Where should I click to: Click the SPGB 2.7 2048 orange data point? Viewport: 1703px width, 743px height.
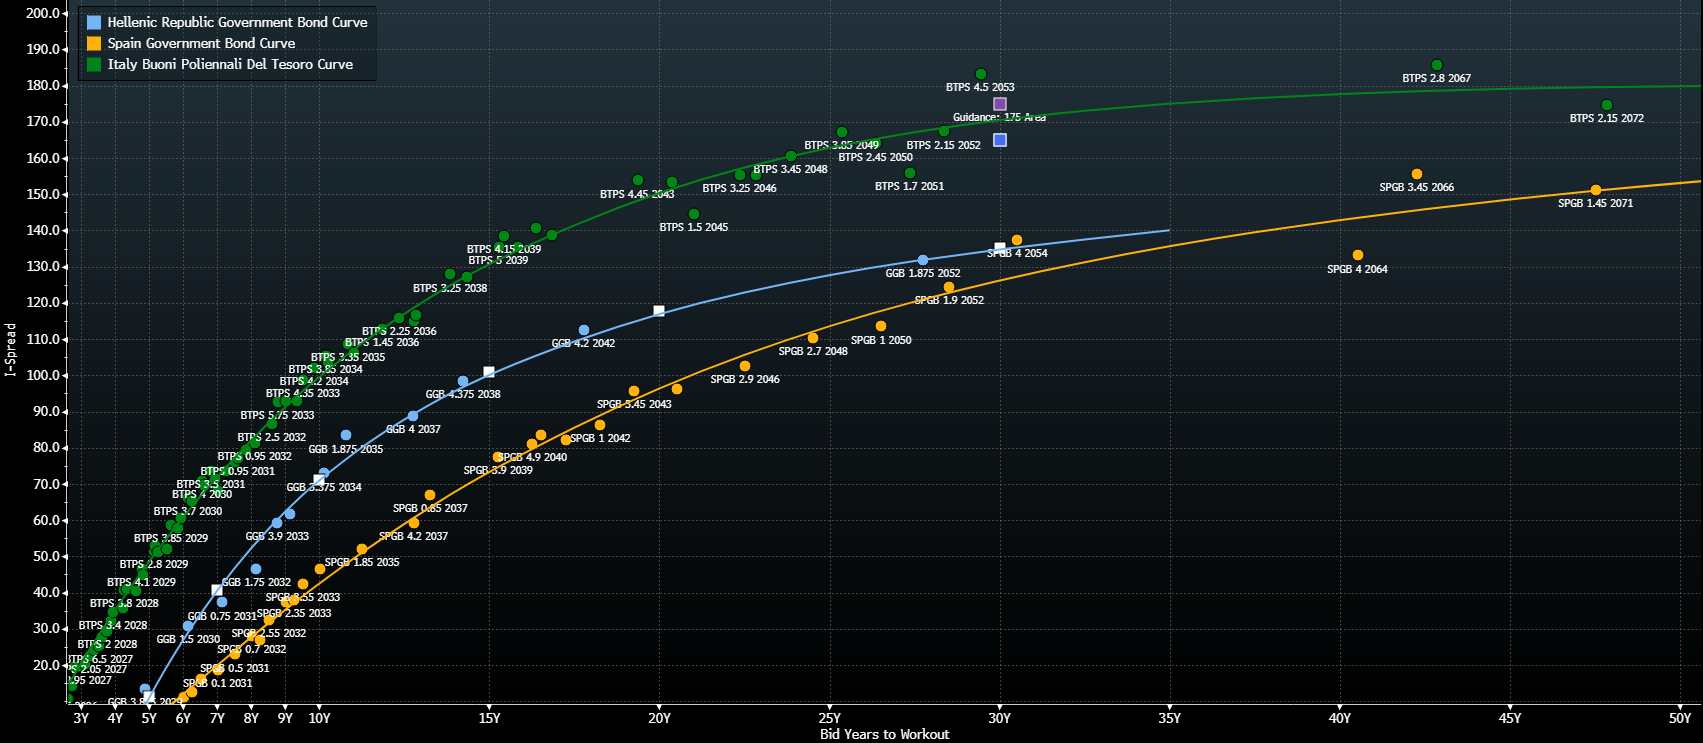pos(813,338)
